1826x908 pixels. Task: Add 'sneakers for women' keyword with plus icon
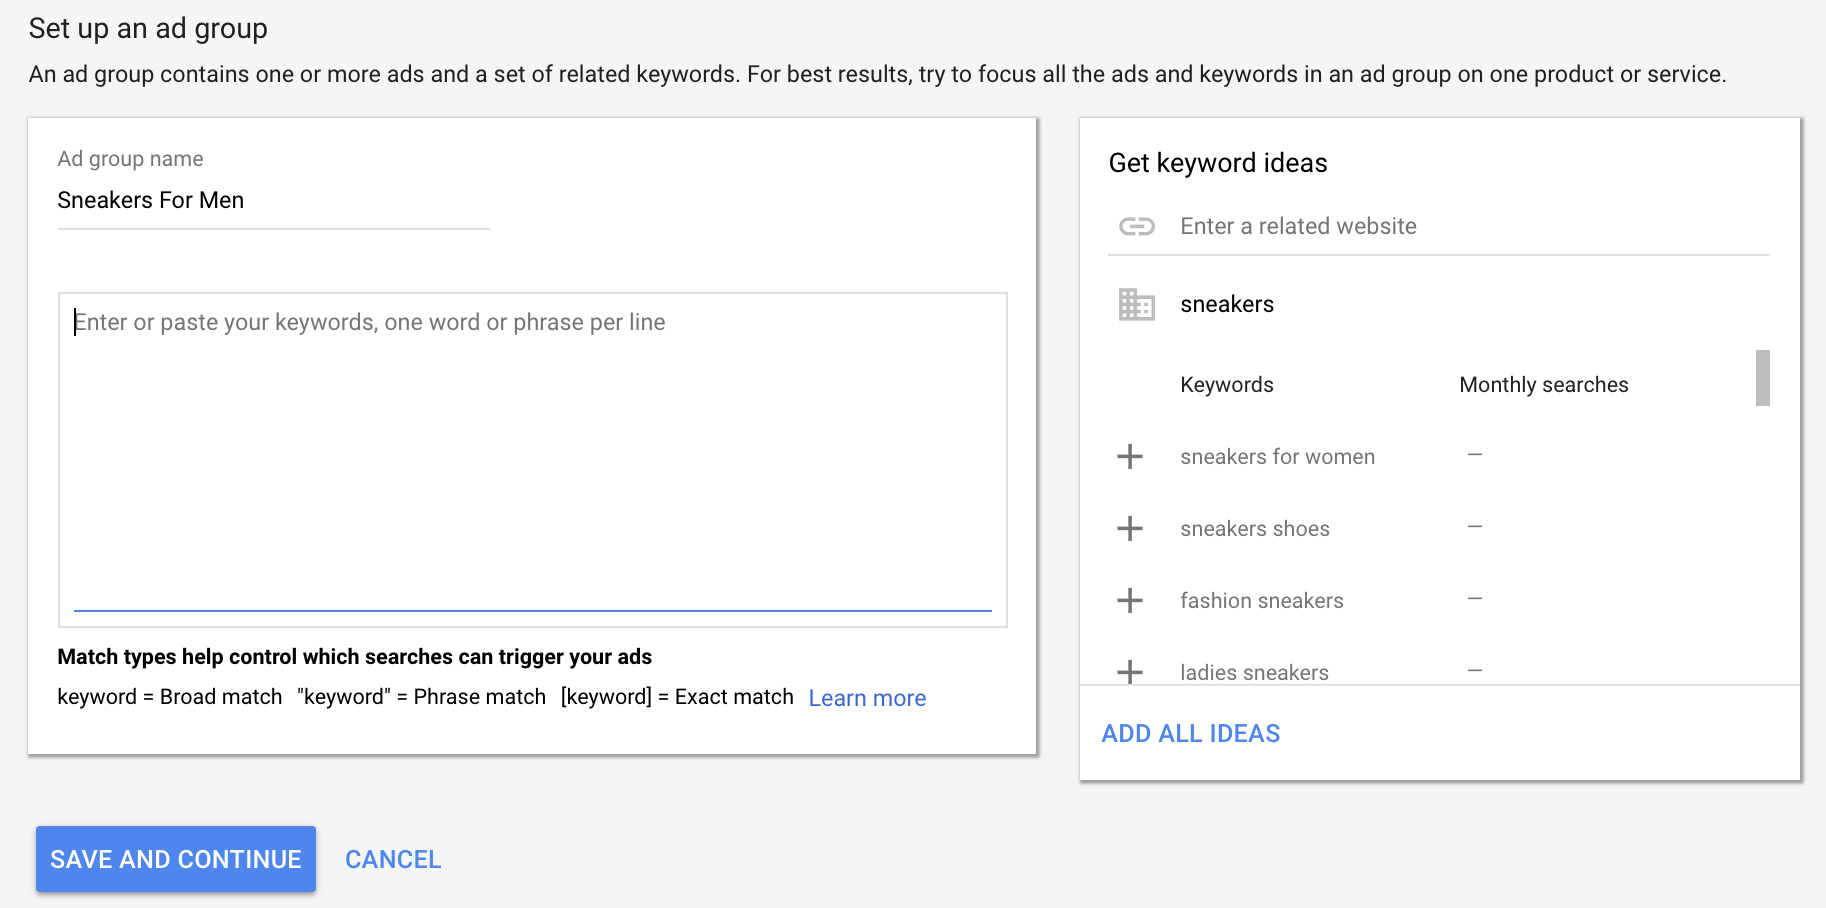pyautogui.click(x=1130, y=457)
